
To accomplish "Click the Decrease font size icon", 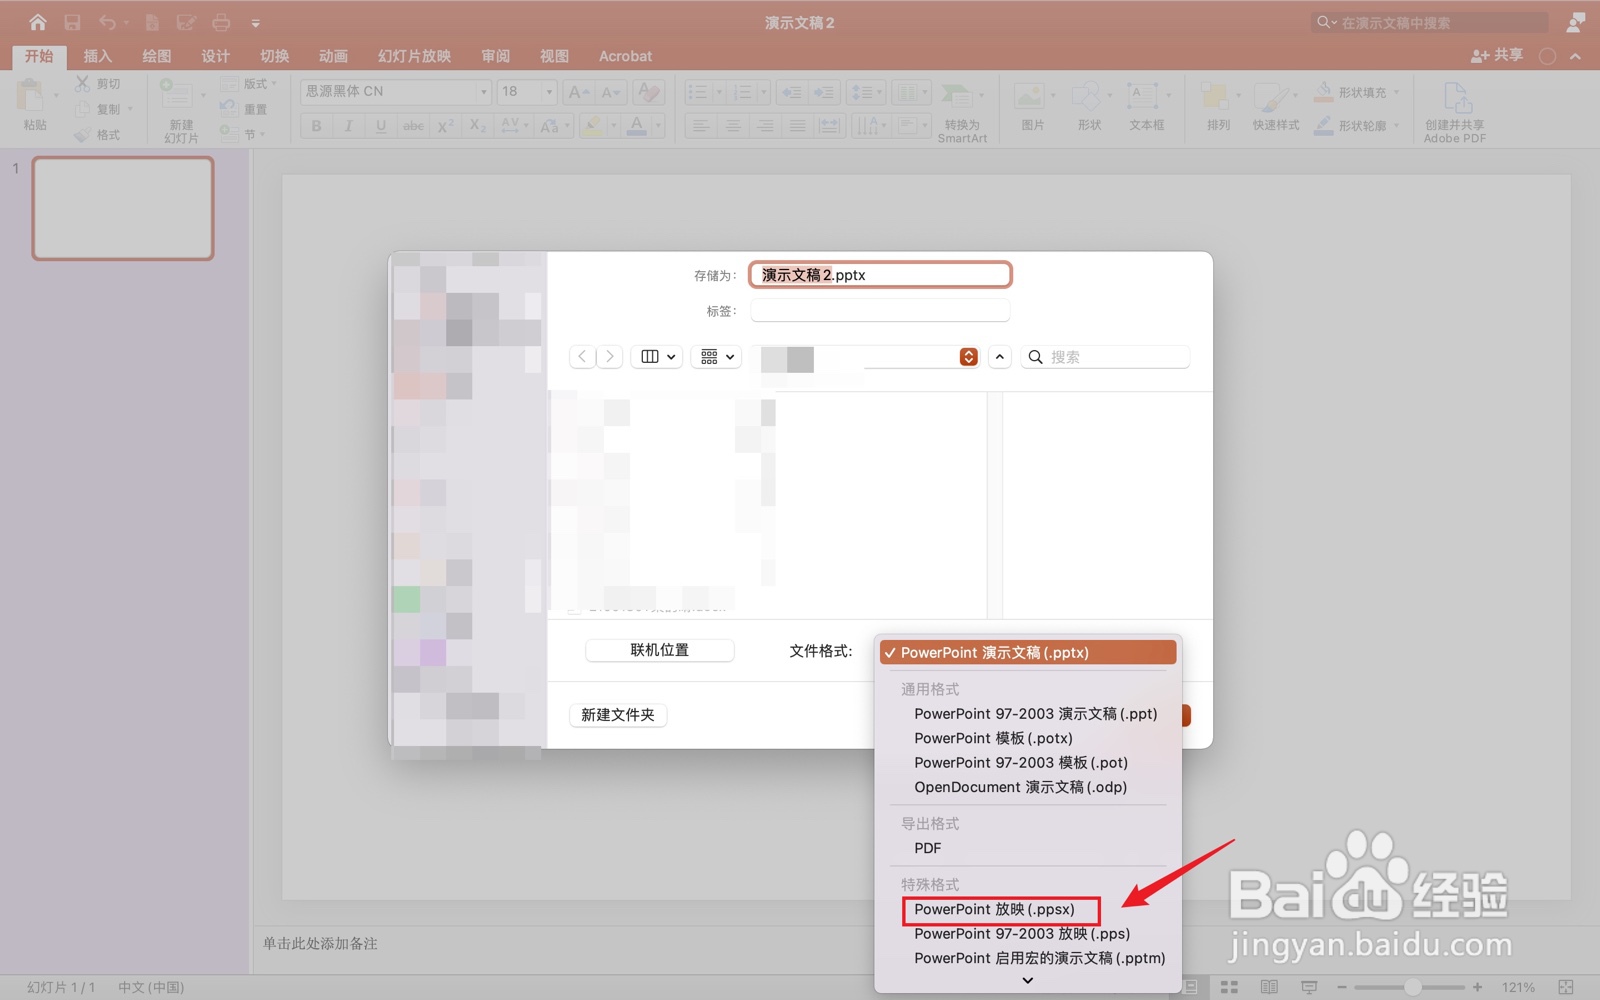I will 610,92.
